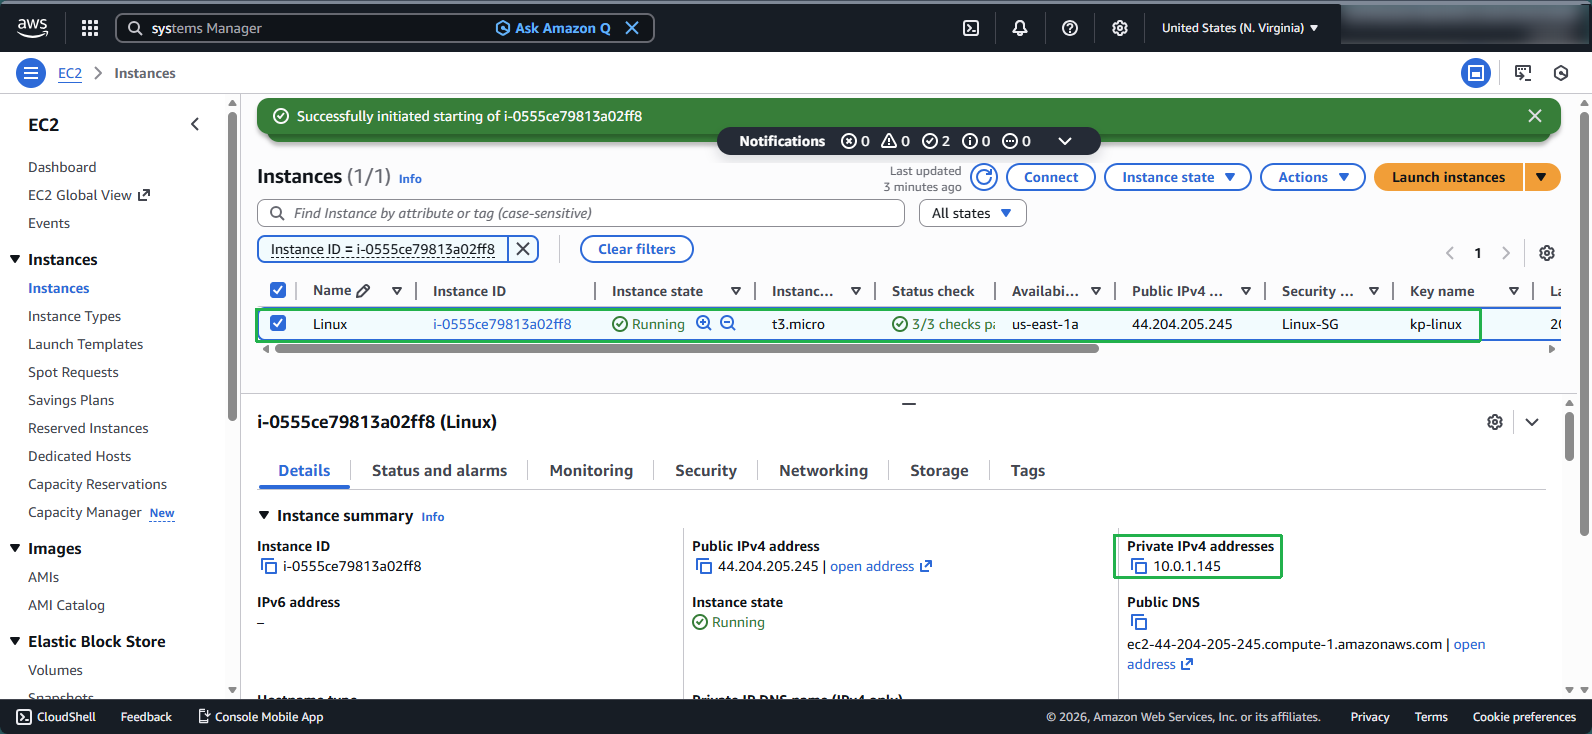This screenshot has width=1592, height=734.
Task: Go to next page arrow
Action: point(1506,253)
